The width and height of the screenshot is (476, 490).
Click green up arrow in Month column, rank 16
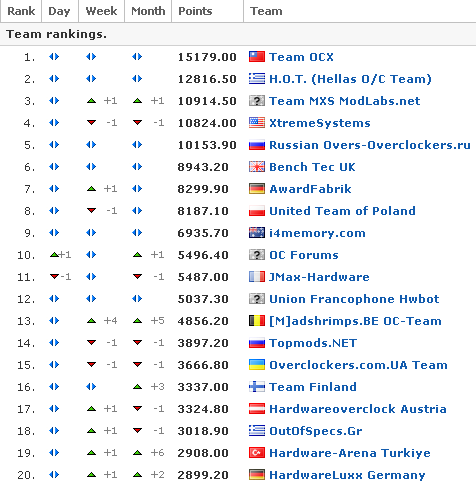click(x=137, y=387)
